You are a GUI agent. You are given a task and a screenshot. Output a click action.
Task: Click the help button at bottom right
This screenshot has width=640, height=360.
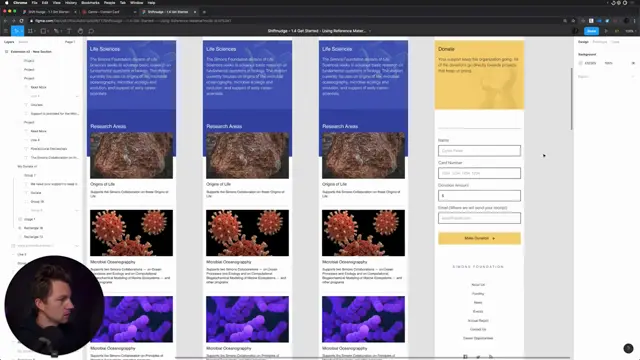[628, 348]
